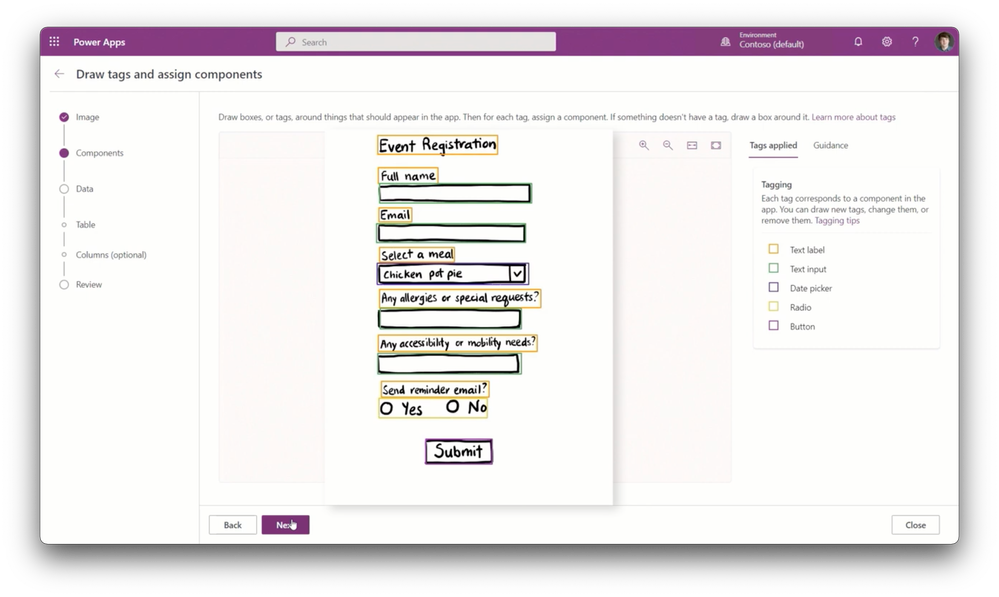Viewport: 999px width, 597px height.
Task: Select the Submit button tag
Action: [x=459, y=451]
